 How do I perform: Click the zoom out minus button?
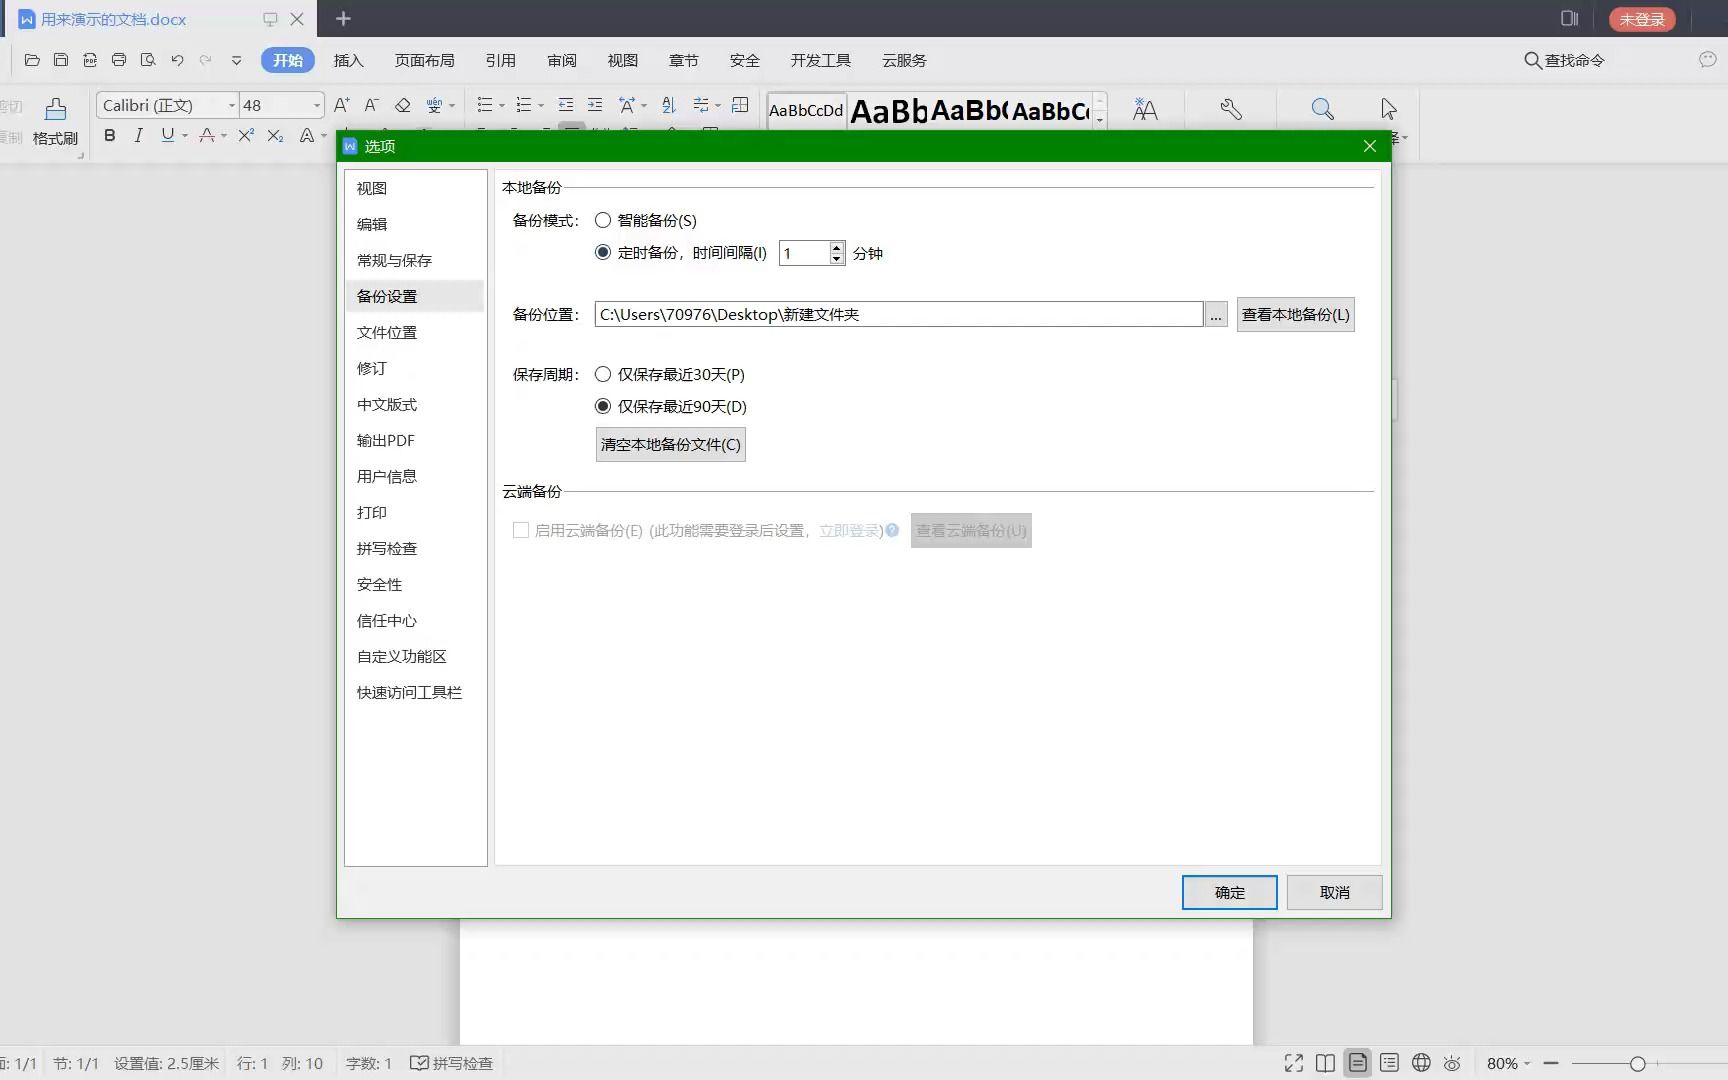pyautogui.click(x=1551, y=1063)
